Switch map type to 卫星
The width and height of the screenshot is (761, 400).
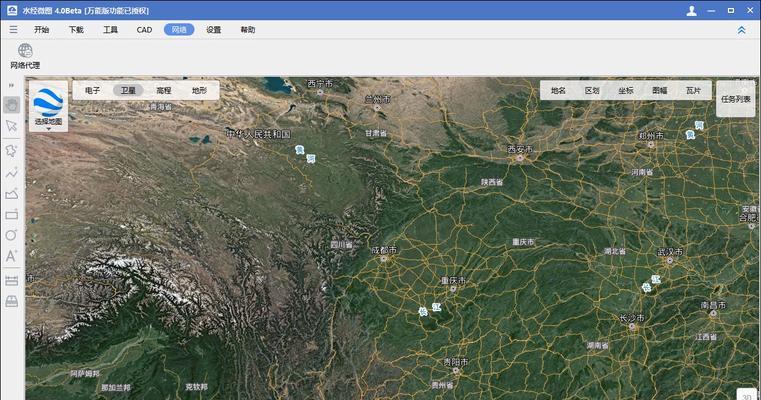[128, 90]
